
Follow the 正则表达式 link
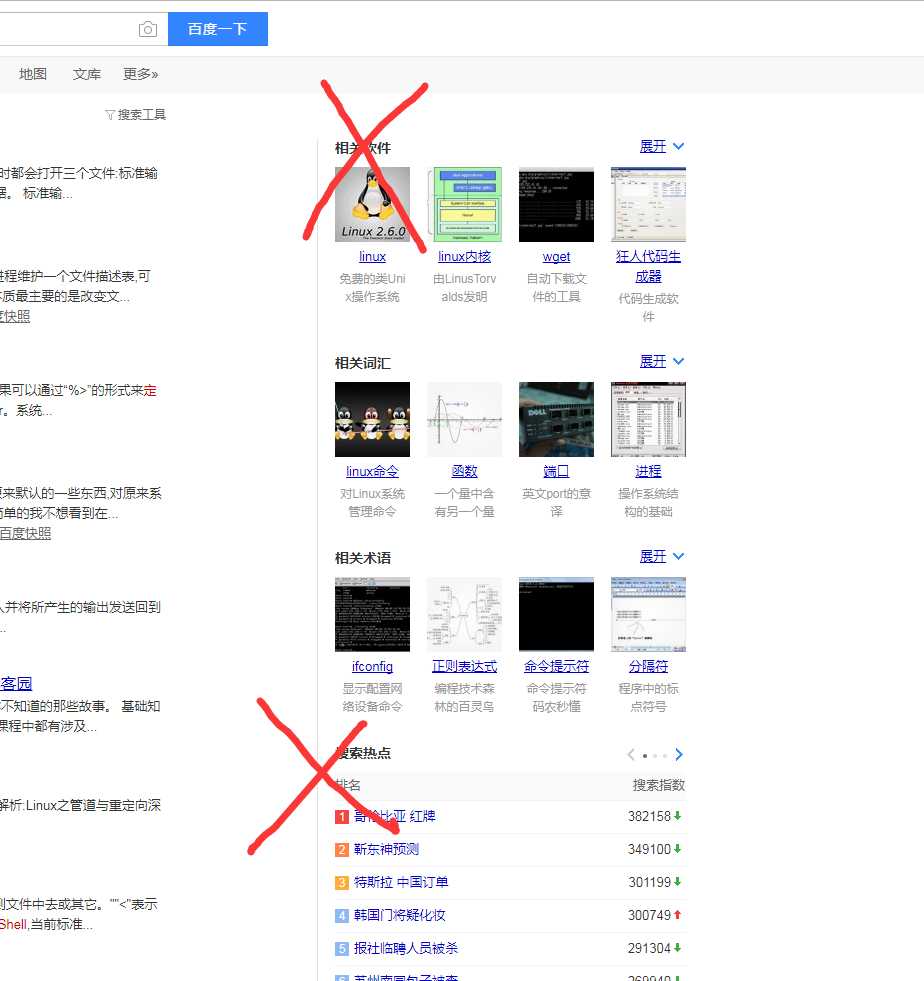464,666
